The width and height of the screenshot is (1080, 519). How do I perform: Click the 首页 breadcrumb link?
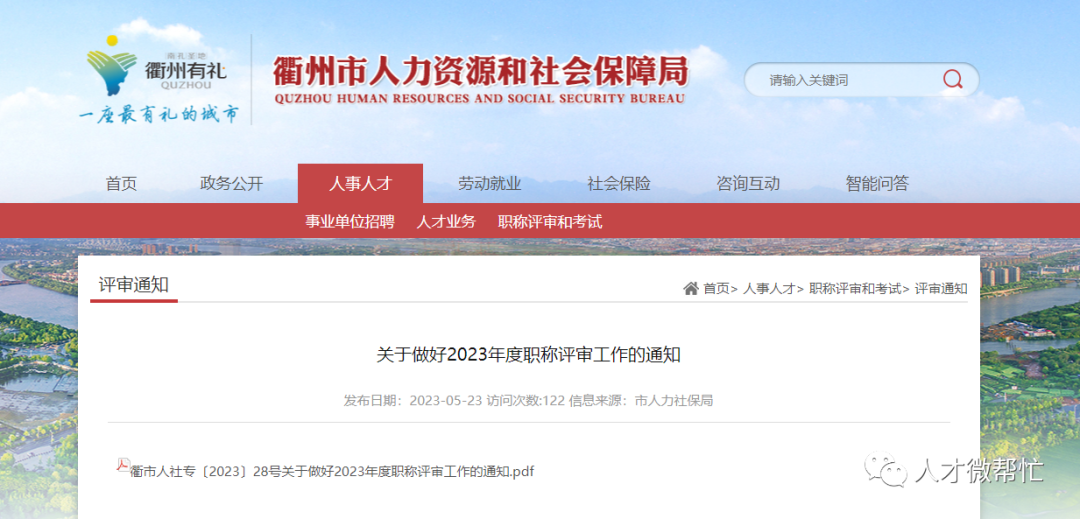click(x=717, y=289)
